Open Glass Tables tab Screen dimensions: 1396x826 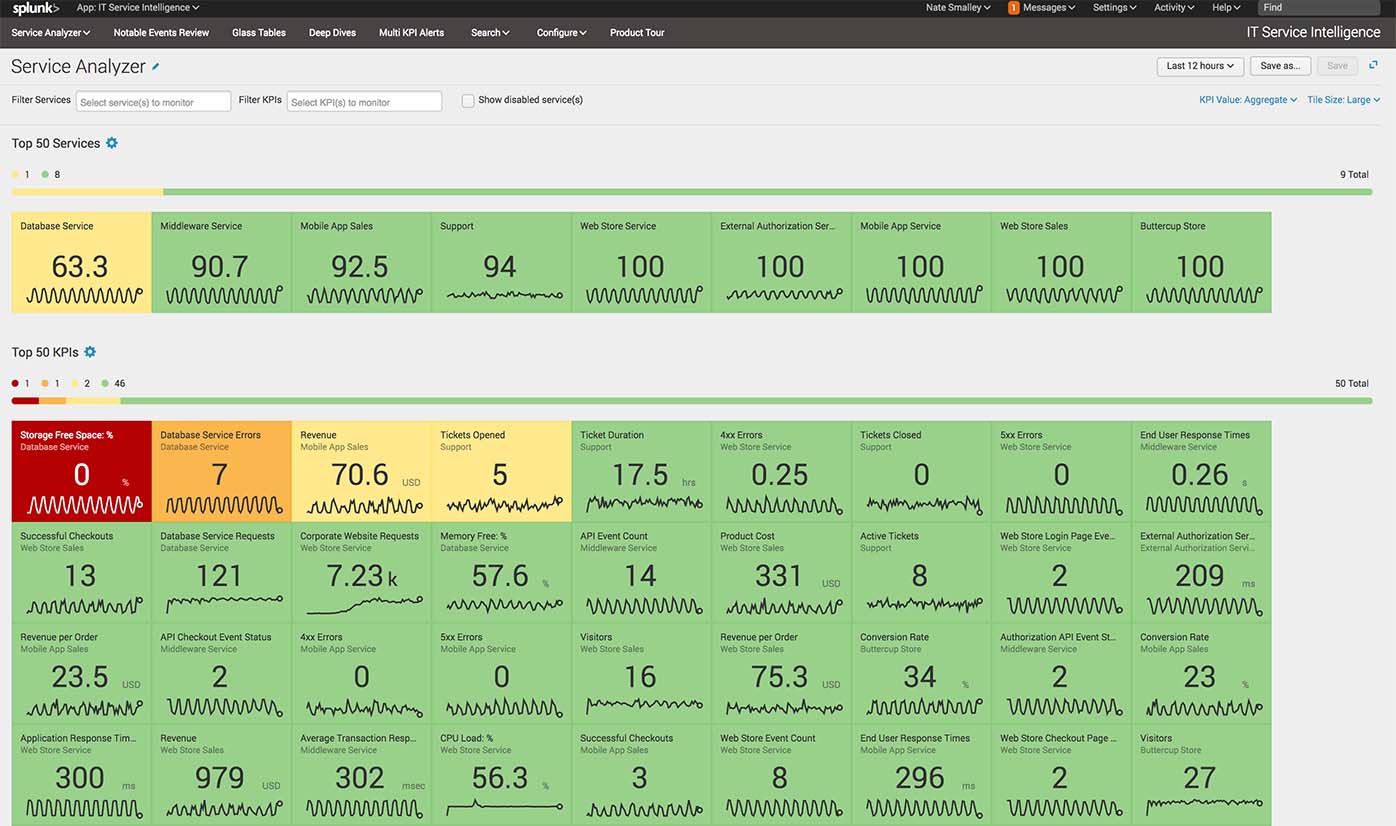(x=259, y=33)
